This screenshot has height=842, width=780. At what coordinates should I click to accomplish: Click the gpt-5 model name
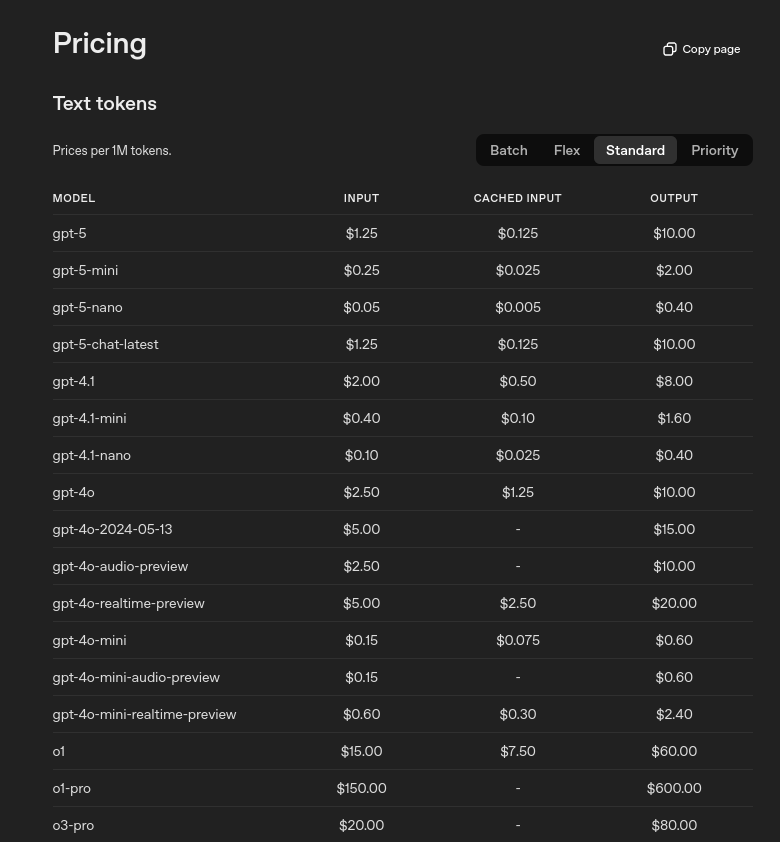[x=69, y=234]
